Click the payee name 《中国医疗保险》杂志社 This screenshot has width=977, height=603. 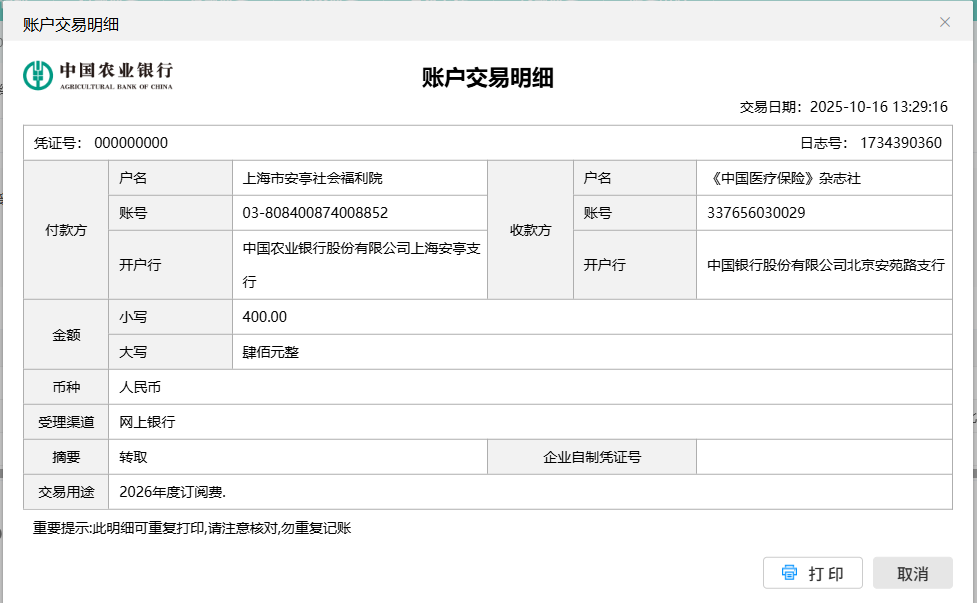[x=784, y=178]
